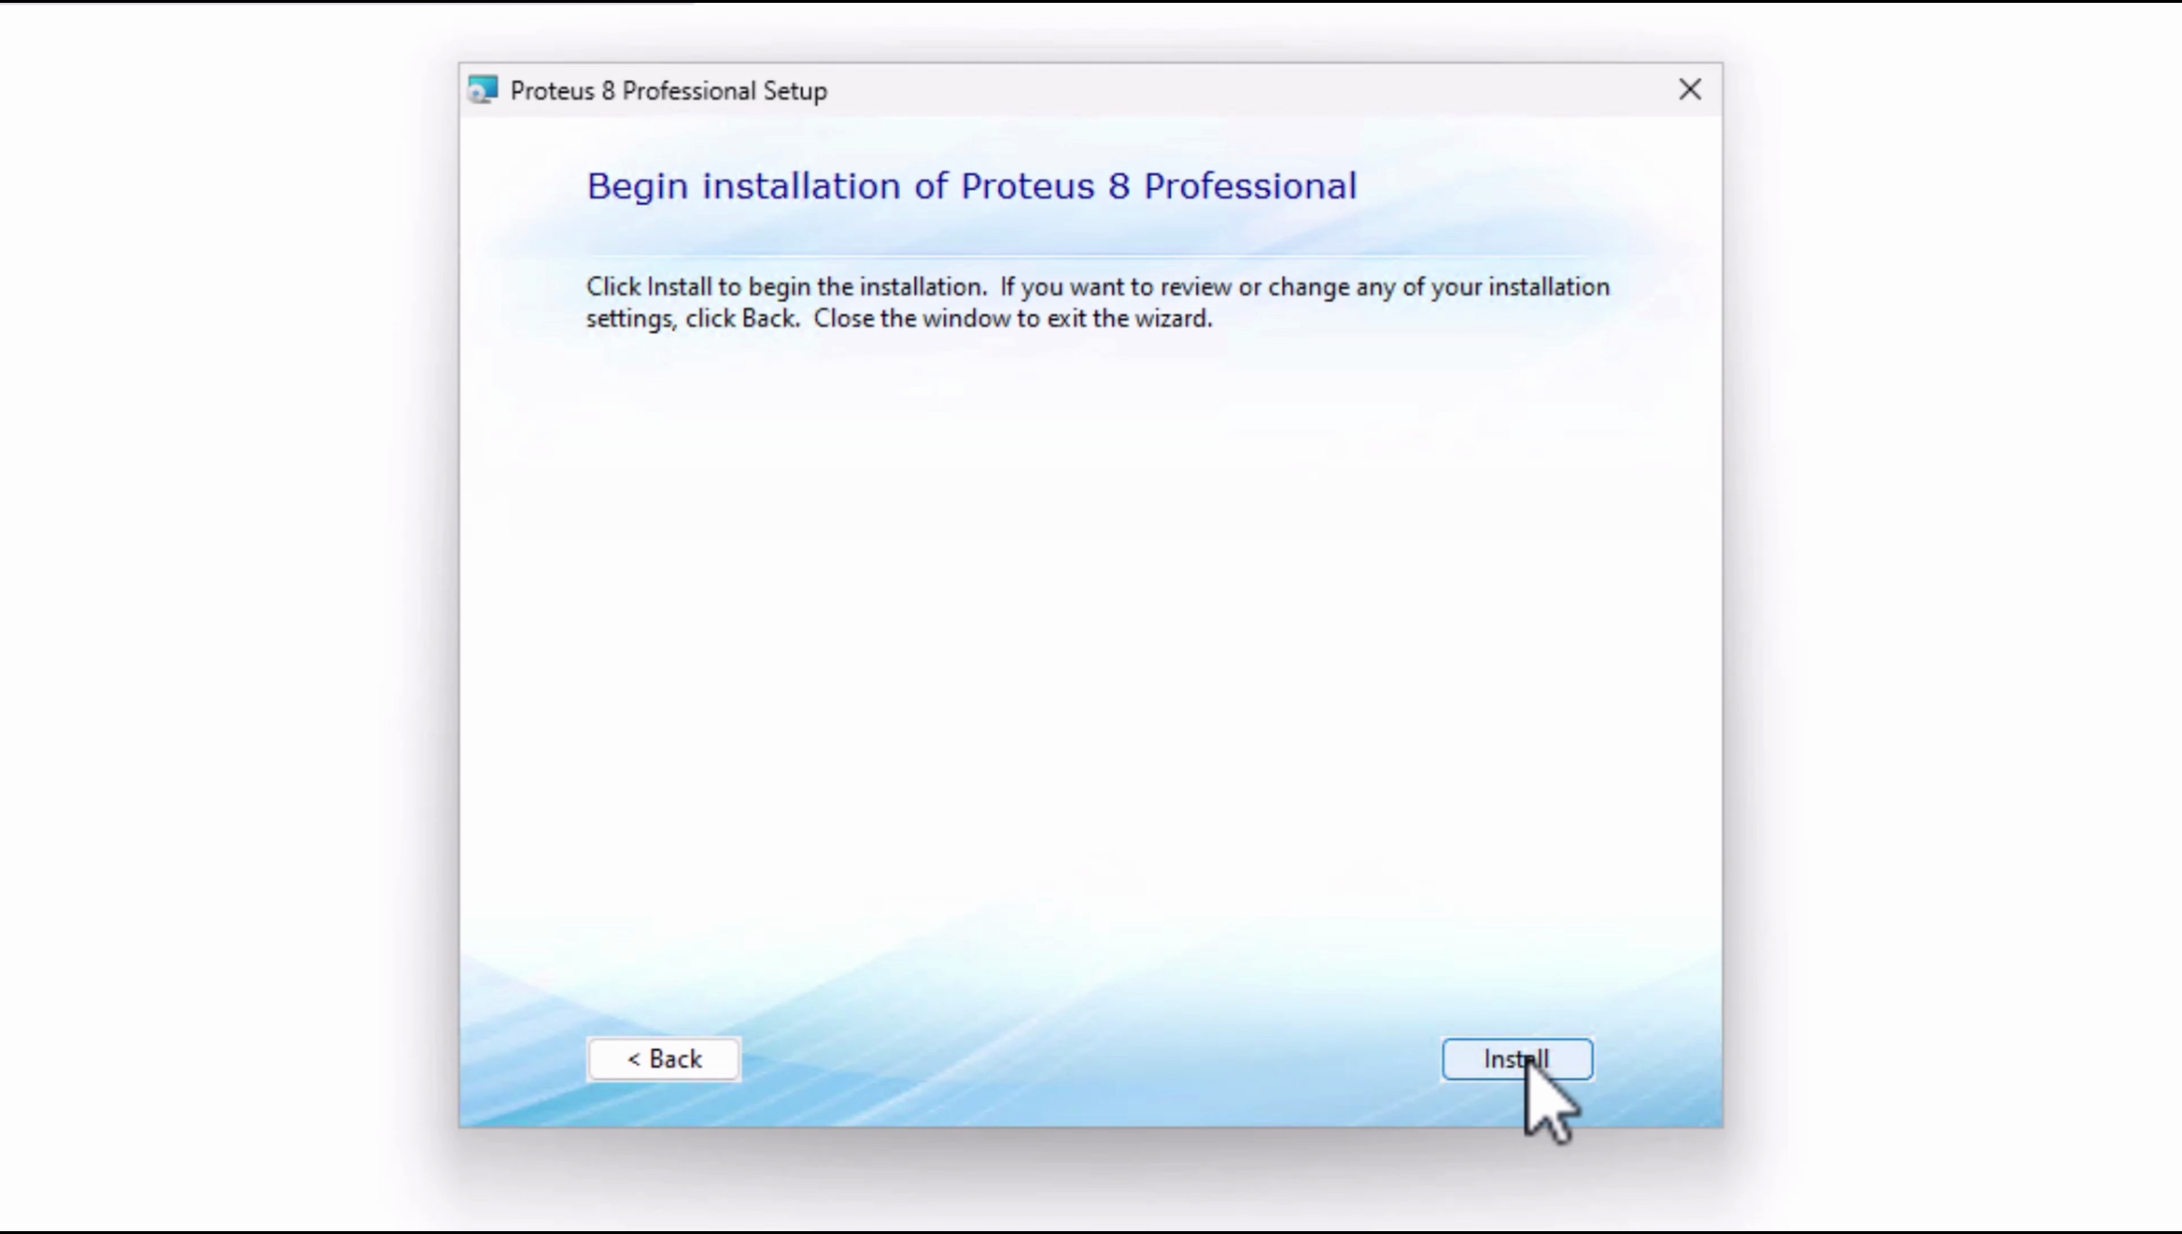Viewport: 2182px width, 1234px height.
Task: Close the Proteus 8 Professional Setup window
Action: (x=1690, y=90)
